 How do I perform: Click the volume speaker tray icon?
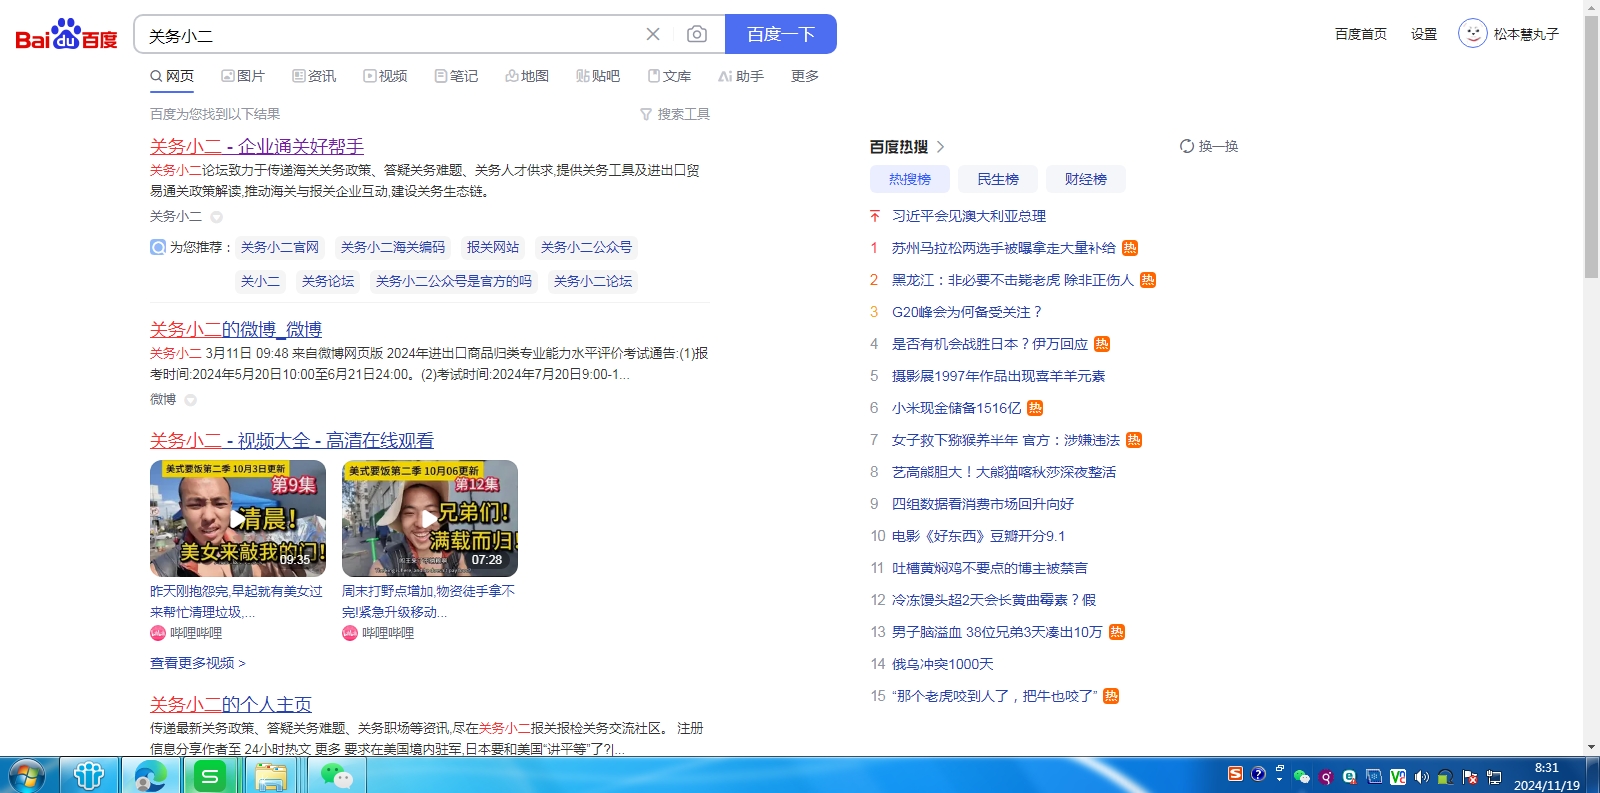[1422, 777]
